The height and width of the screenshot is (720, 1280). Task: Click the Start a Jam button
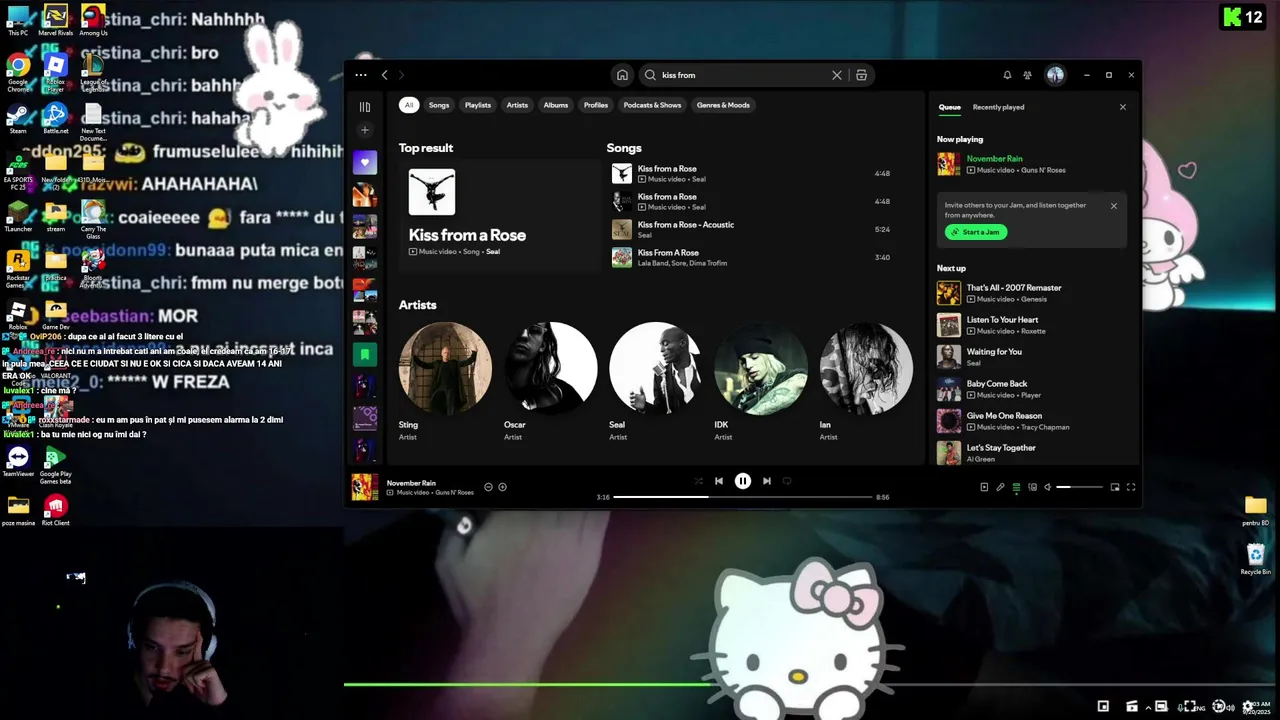coord(976,232)
